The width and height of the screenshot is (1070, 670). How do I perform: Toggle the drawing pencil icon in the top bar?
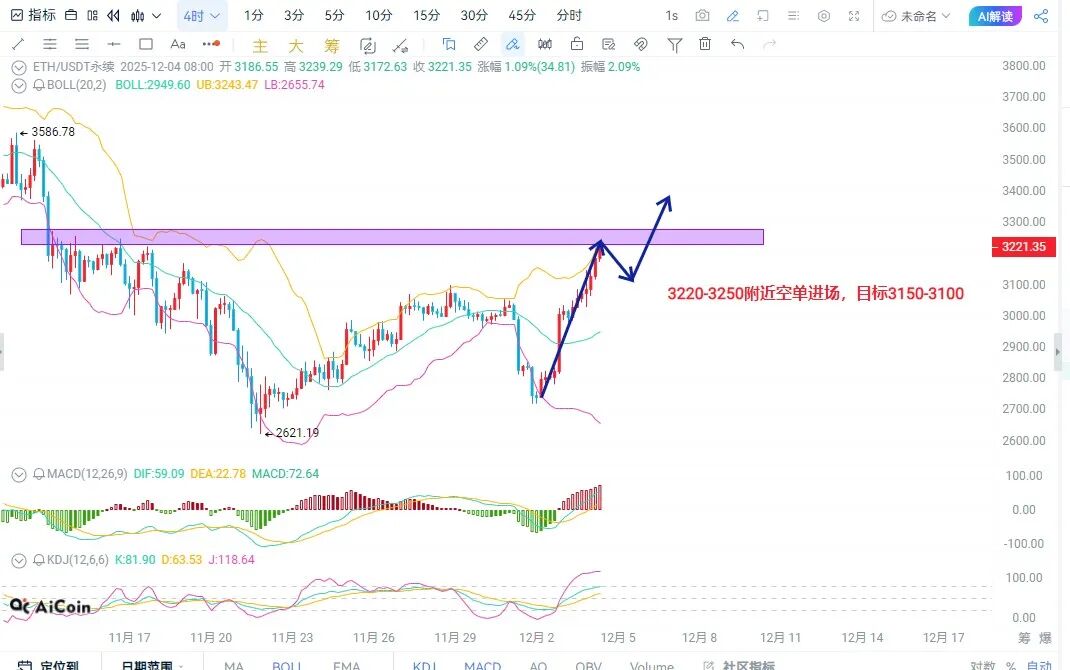733,16
